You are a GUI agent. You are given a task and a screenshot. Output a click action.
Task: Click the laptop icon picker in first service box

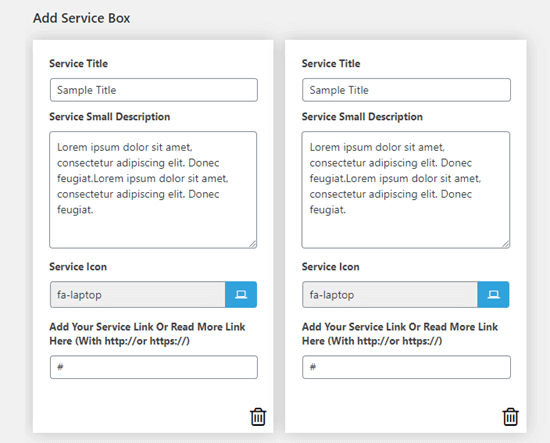(241, 295)
